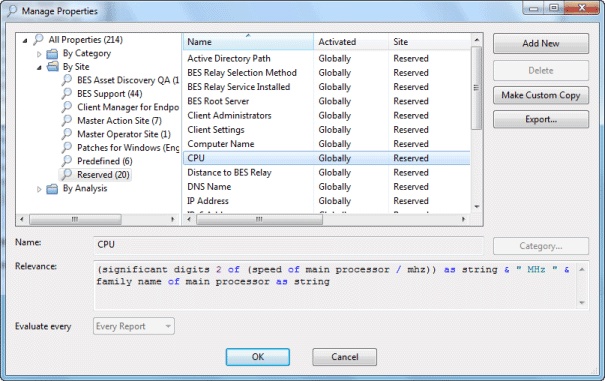Screen dimensions: 605x381
Task: Select the BES Root Server row
Action: tap(326, 102)
